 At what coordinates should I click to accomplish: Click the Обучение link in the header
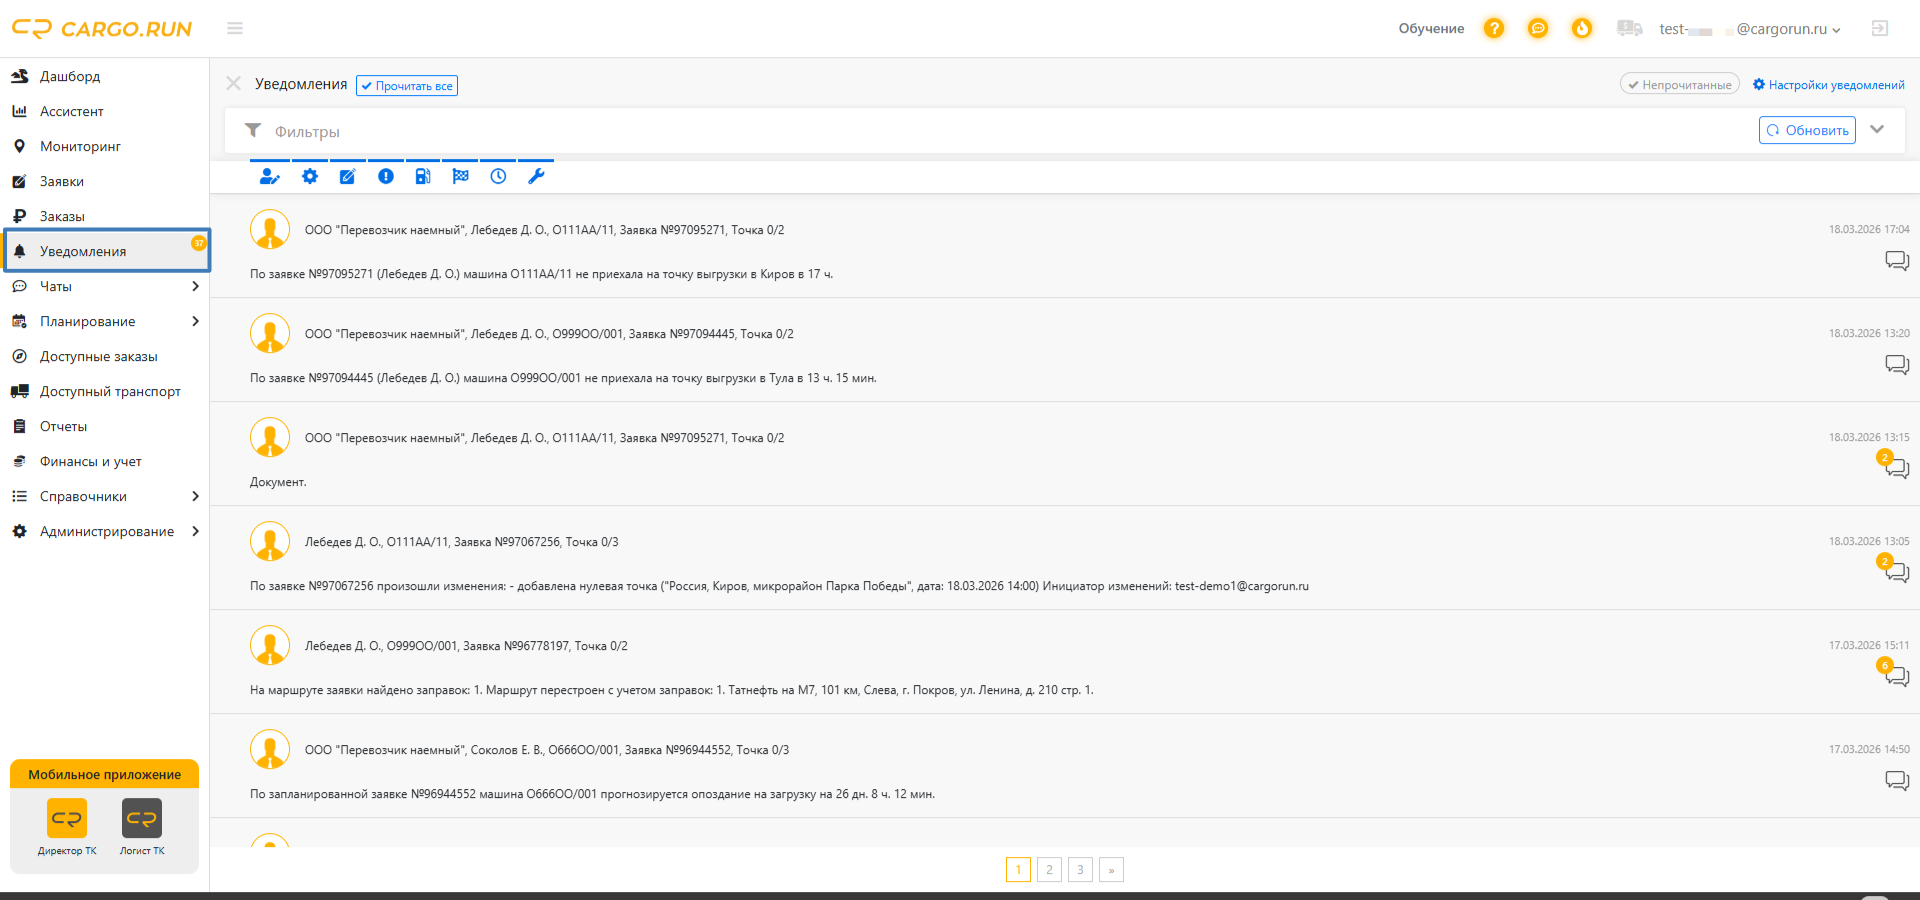click(1431, 29)
